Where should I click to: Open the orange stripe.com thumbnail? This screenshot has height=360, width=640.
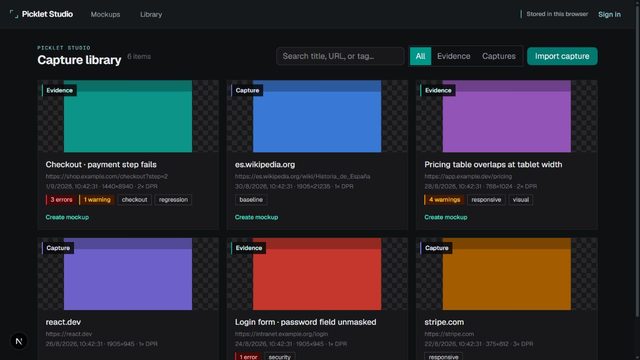pyautogui.click(x=507, y=274)
